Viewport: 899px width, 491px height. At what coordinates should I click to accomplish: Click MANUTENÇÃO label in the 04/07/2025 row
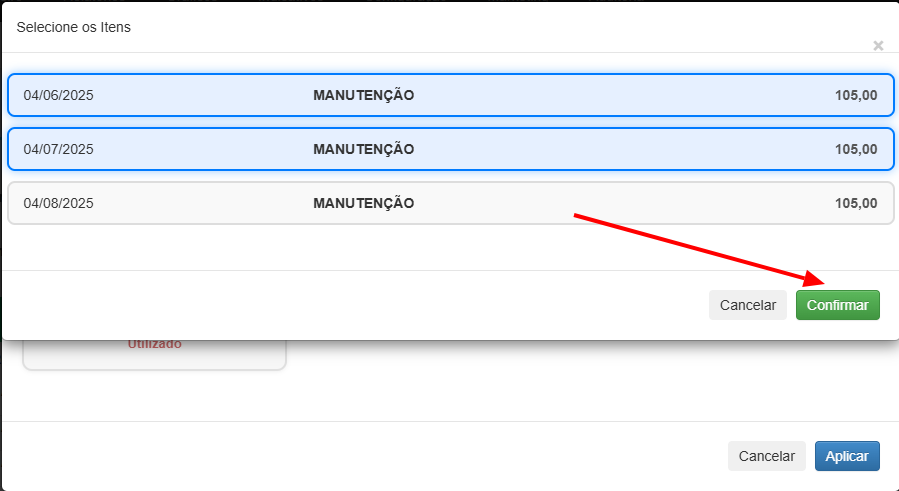click(x=363, y=149)
